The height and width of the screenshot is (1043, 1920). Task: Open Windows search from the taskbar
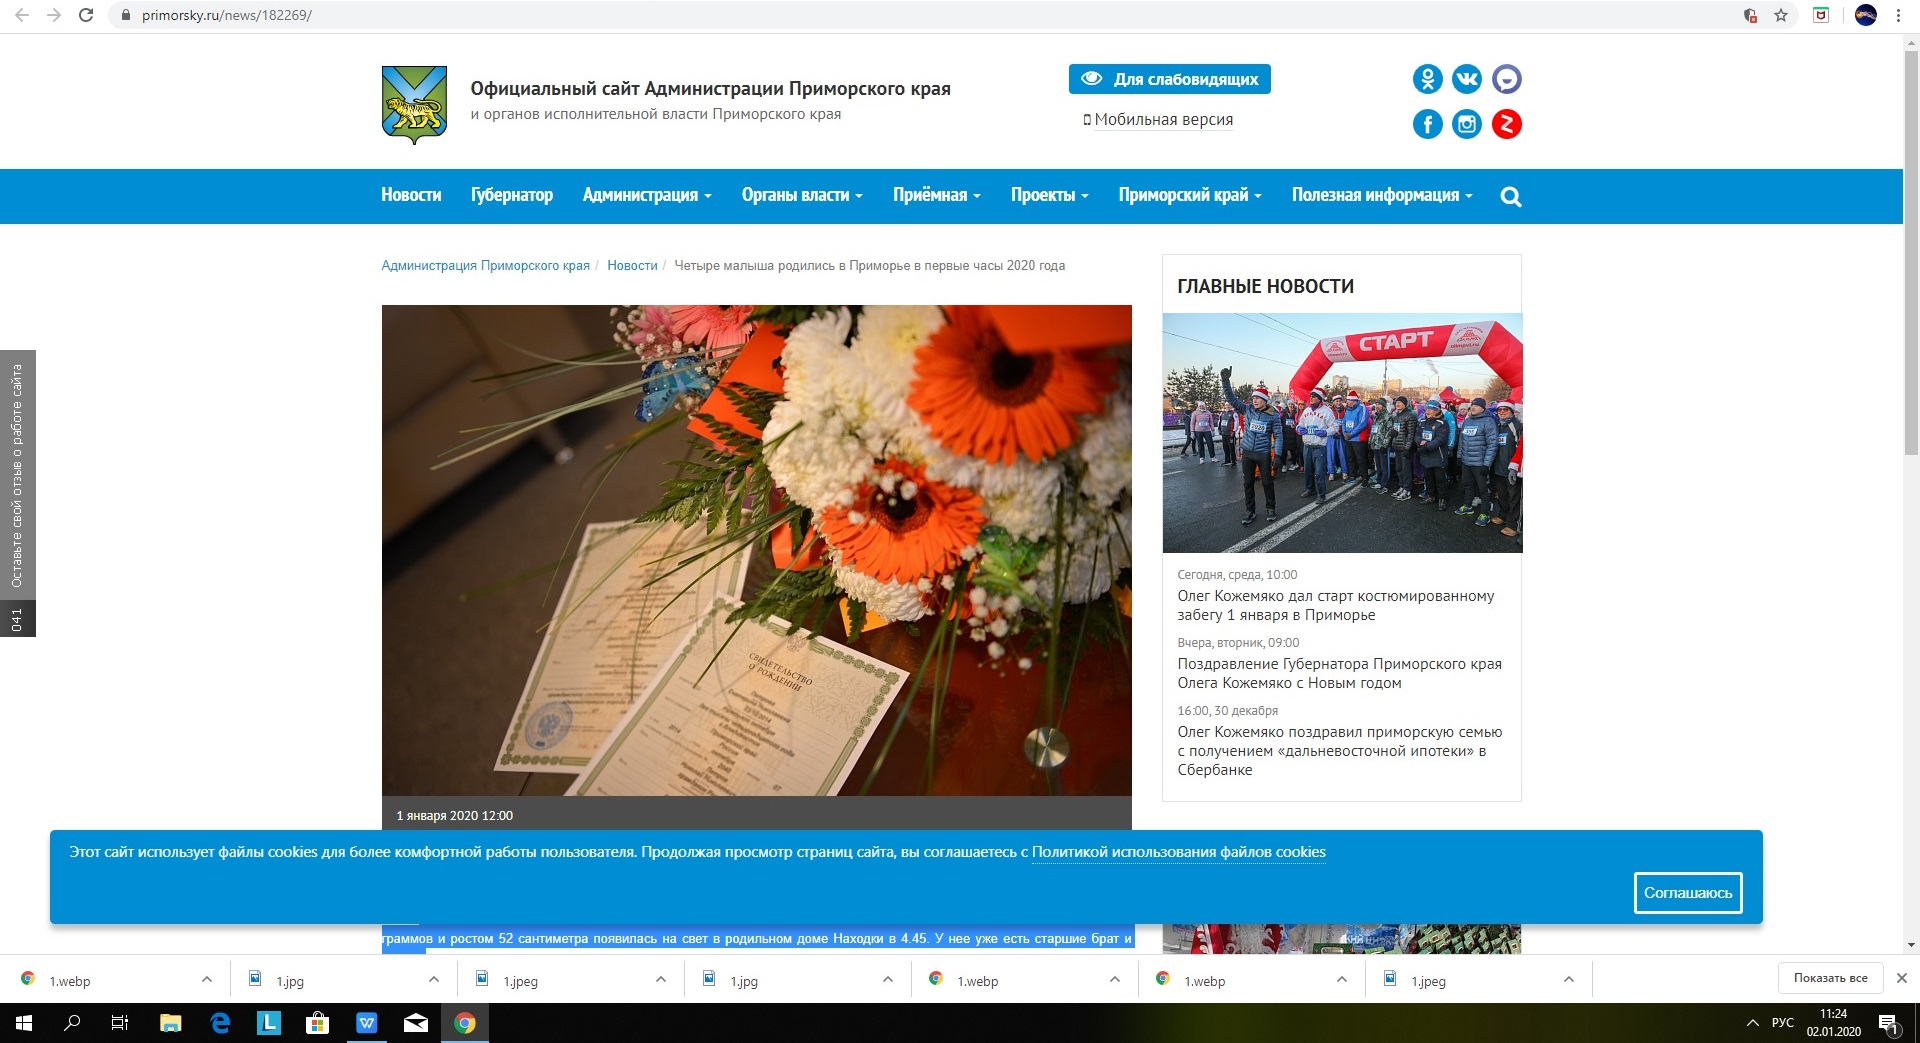(x=72, y=1023)
